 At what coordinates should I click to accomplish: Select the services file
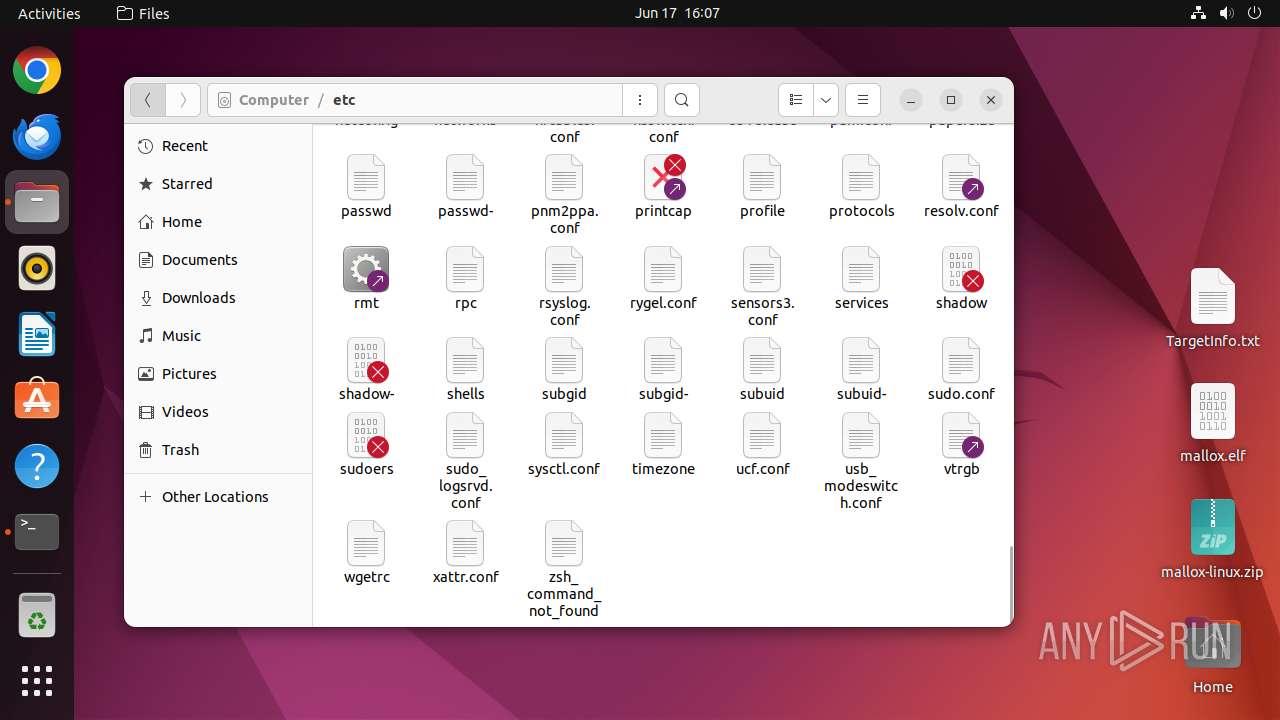[x=861, y=269]
